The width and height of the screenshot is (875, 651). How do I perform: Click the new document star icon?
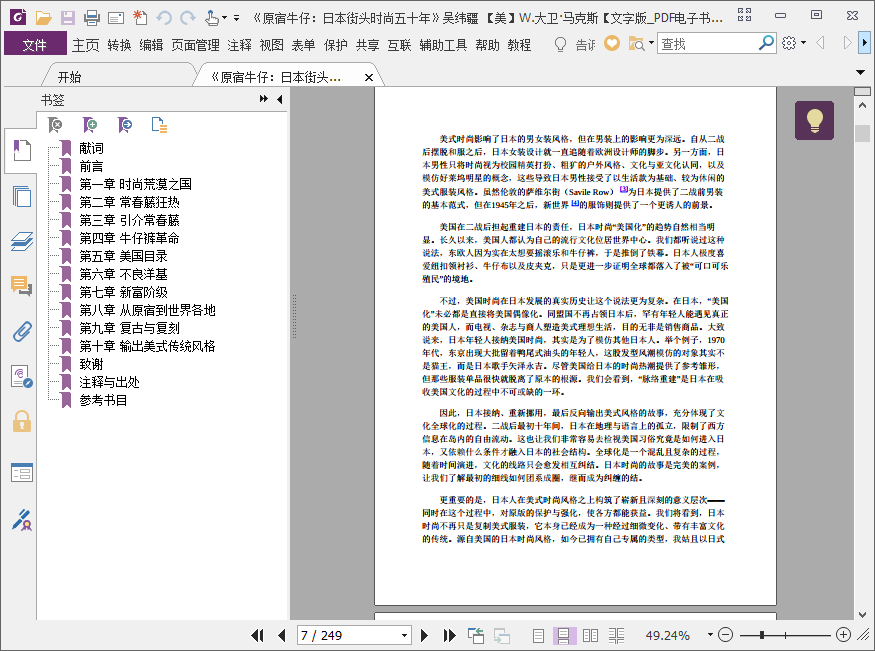click(x=140, y=18)
